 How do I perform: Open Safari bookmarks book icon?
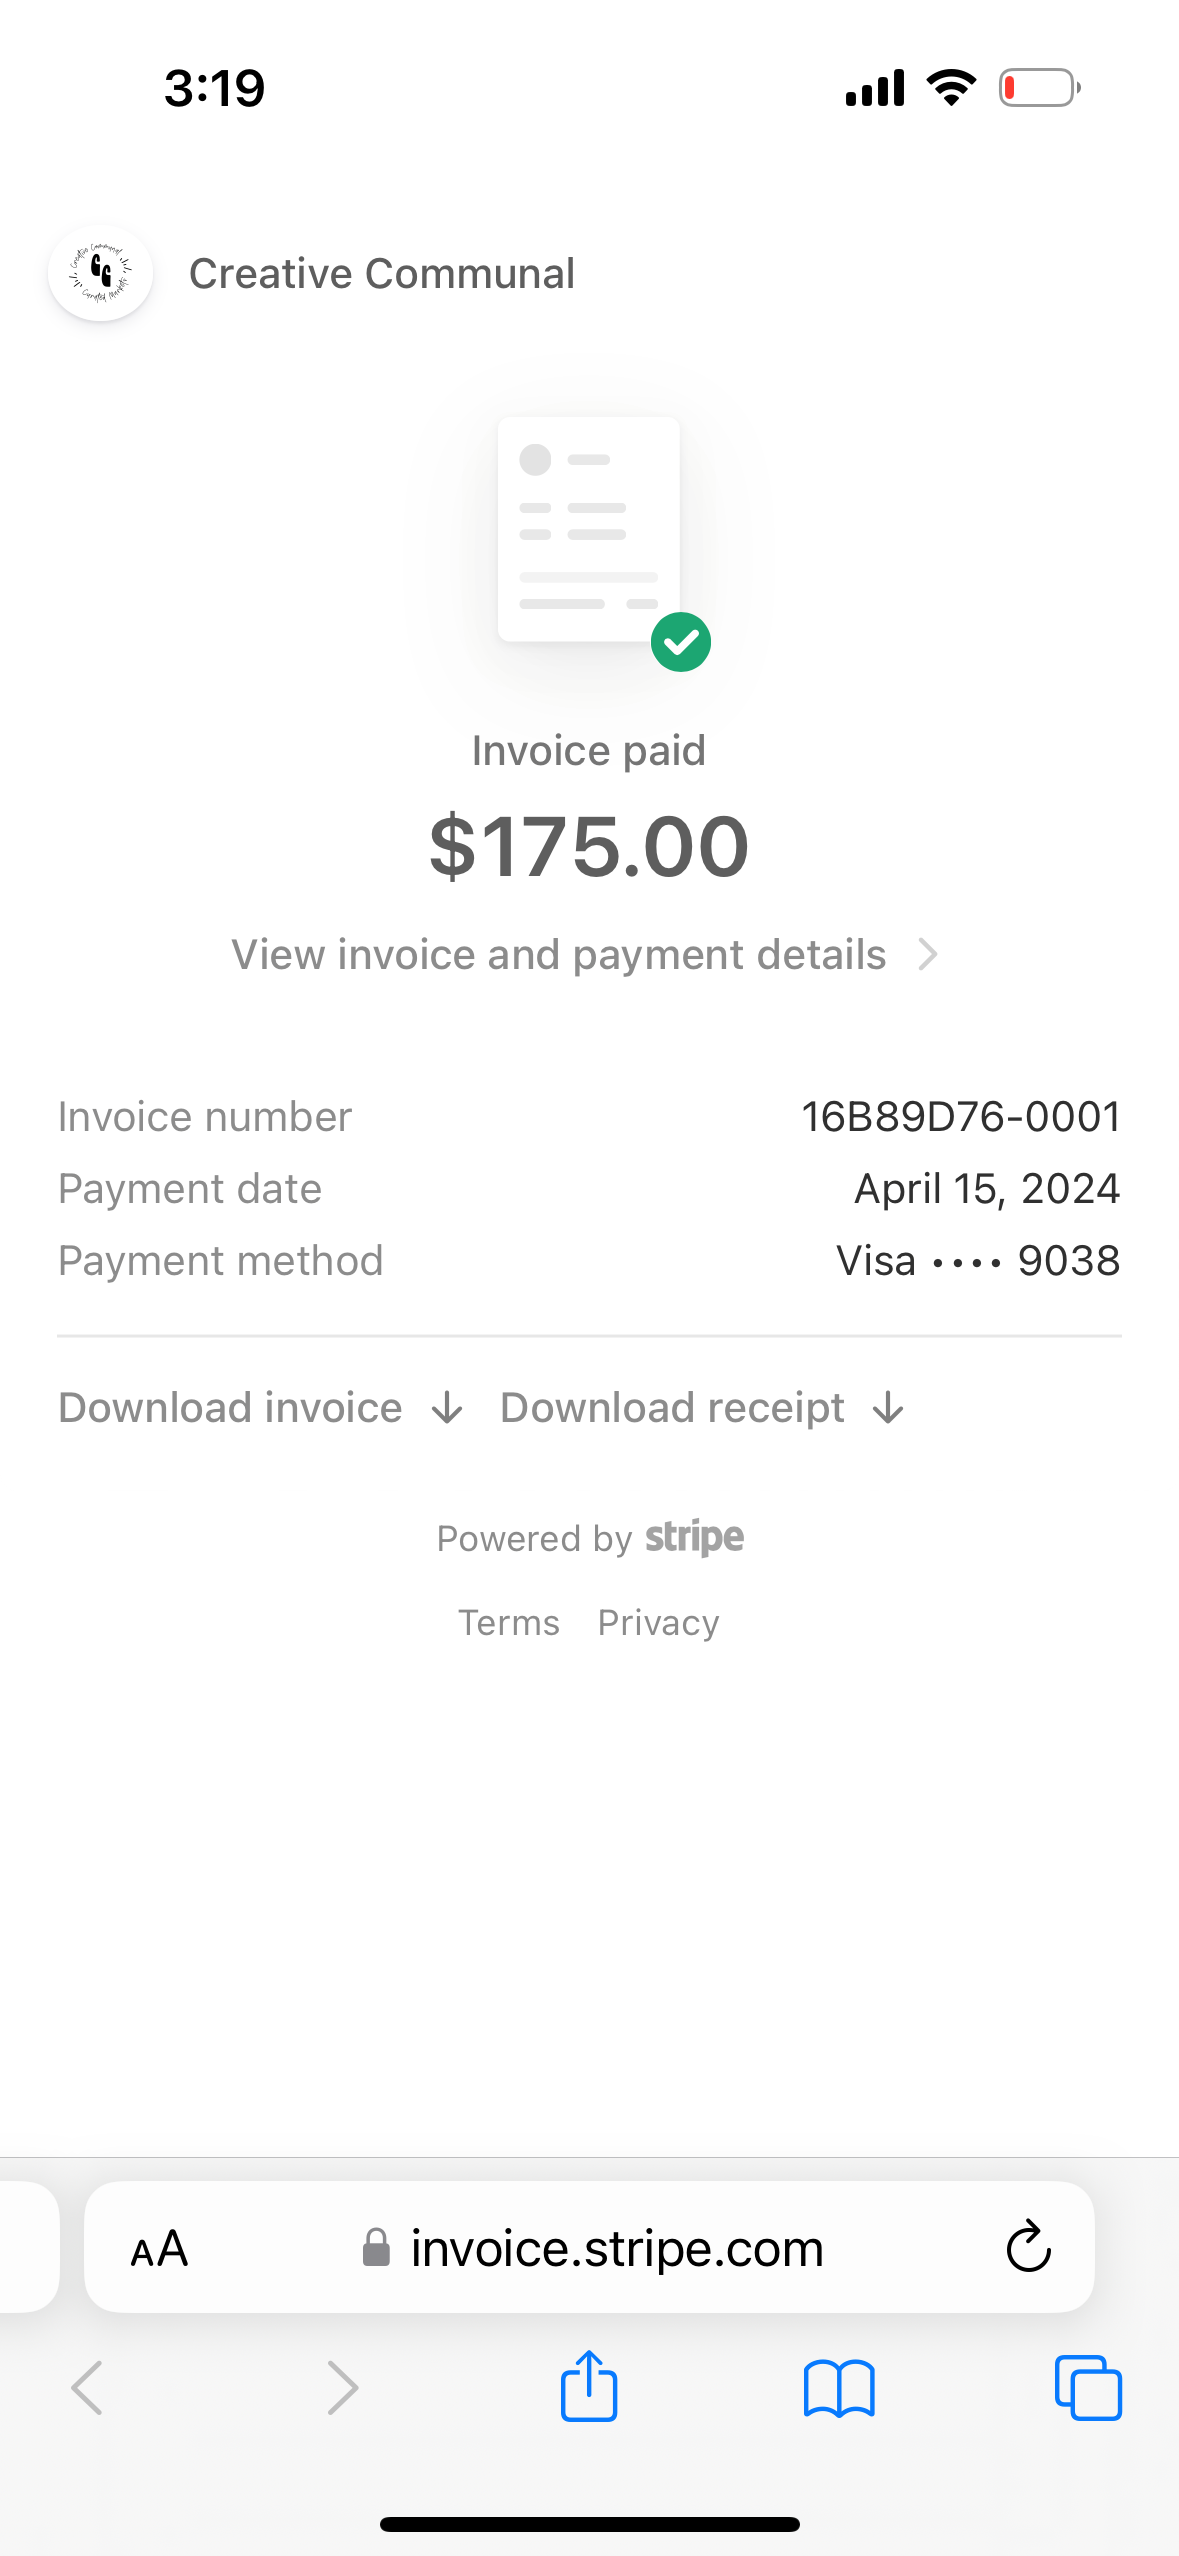(839, 2389)
